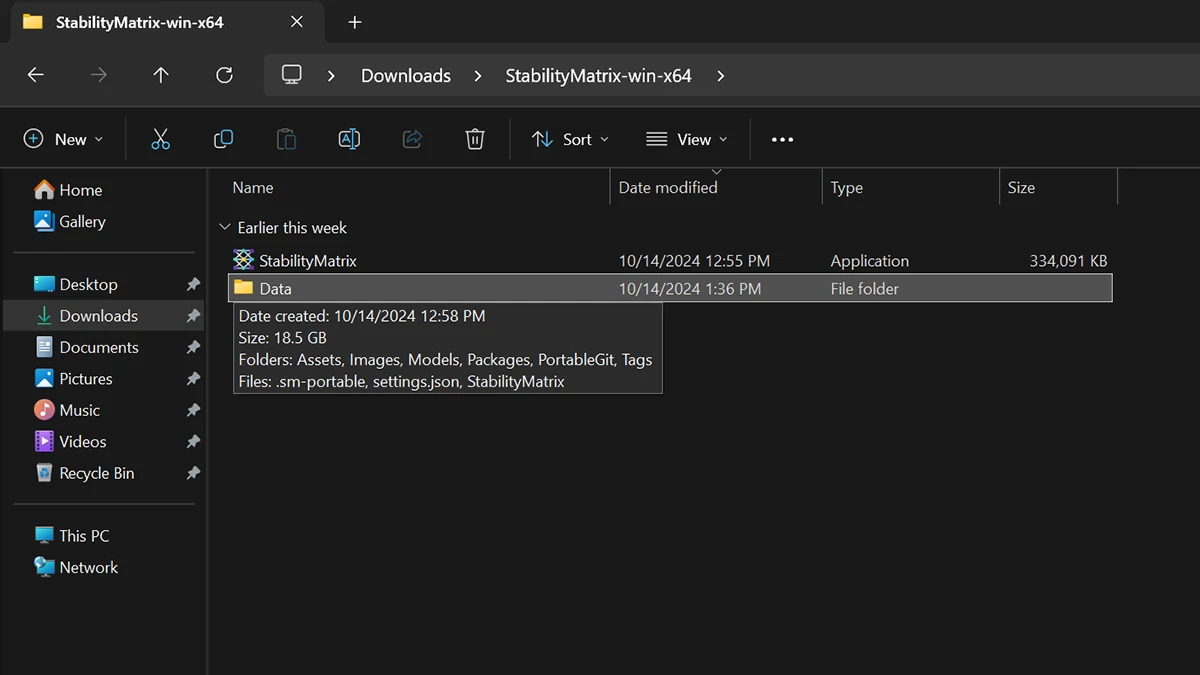Image resolution: width=1200 pixels, height=675 pixels.
Task: Click StabilityMatrix-win-x64 in the breadcrumb
Action: click(598, 75)
